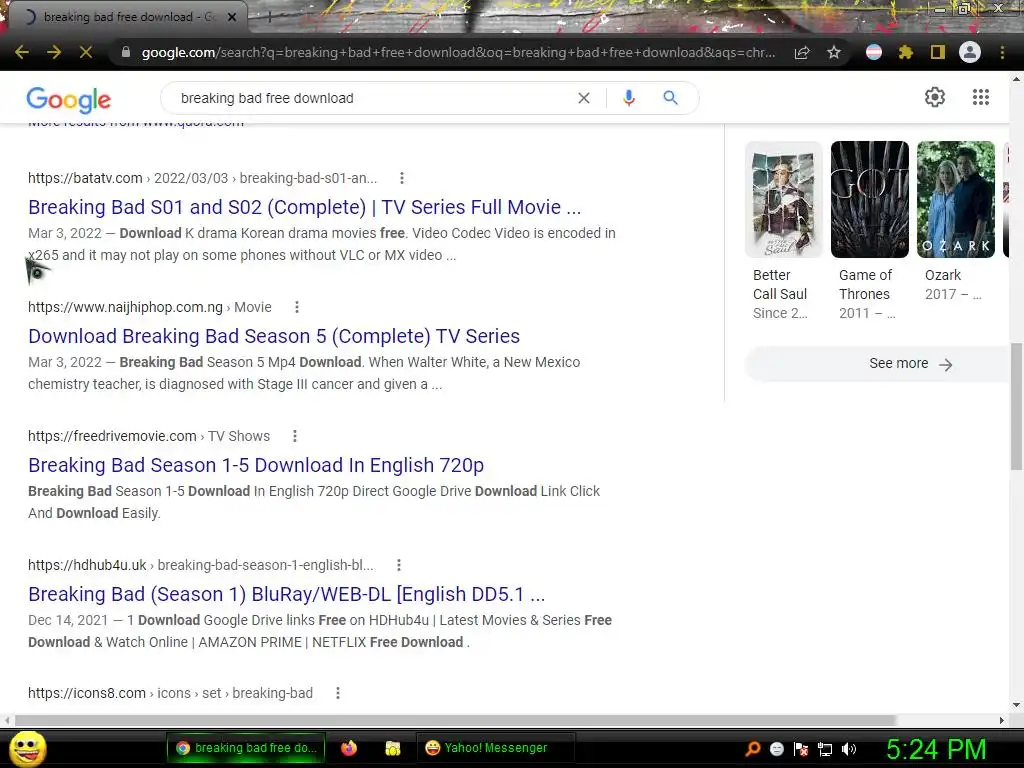Screen dimensions: 1024x768
Task: Click the smiley start button
Action: (27, 748)
